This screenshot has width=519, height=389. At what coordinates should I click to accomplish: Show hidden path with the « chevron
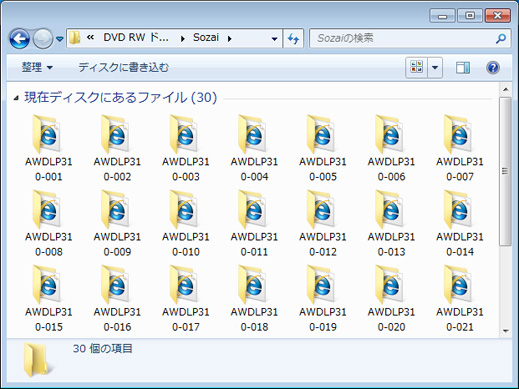tap(90, 37)
